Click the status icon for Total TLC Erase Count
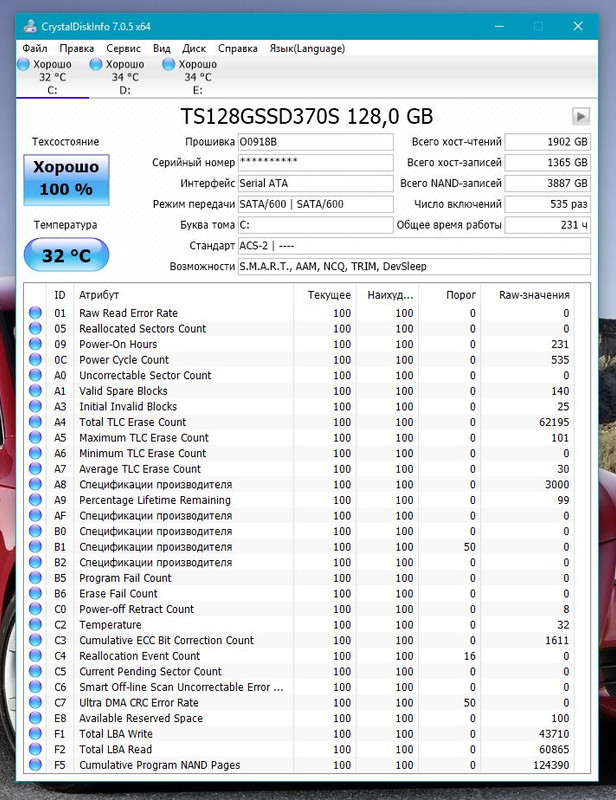The height and width of the screenshot is (800, 616). (35, 422)
